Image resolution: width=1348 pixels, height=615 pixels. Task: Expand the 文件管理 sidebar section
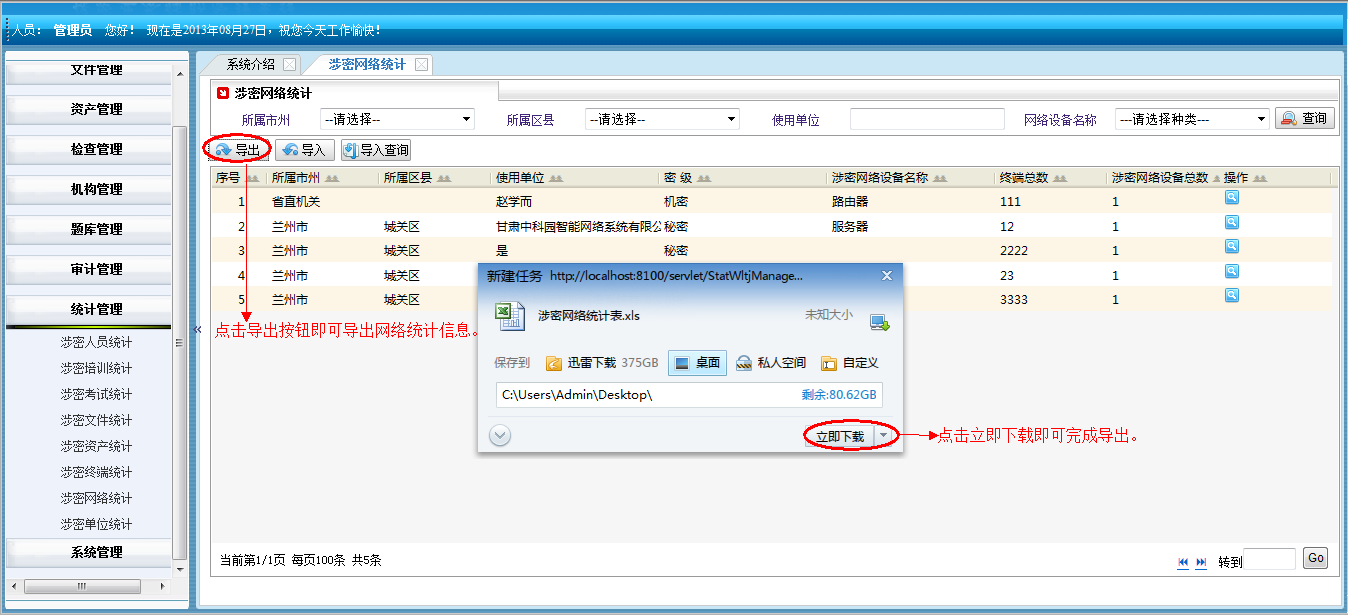coord(89,71)
